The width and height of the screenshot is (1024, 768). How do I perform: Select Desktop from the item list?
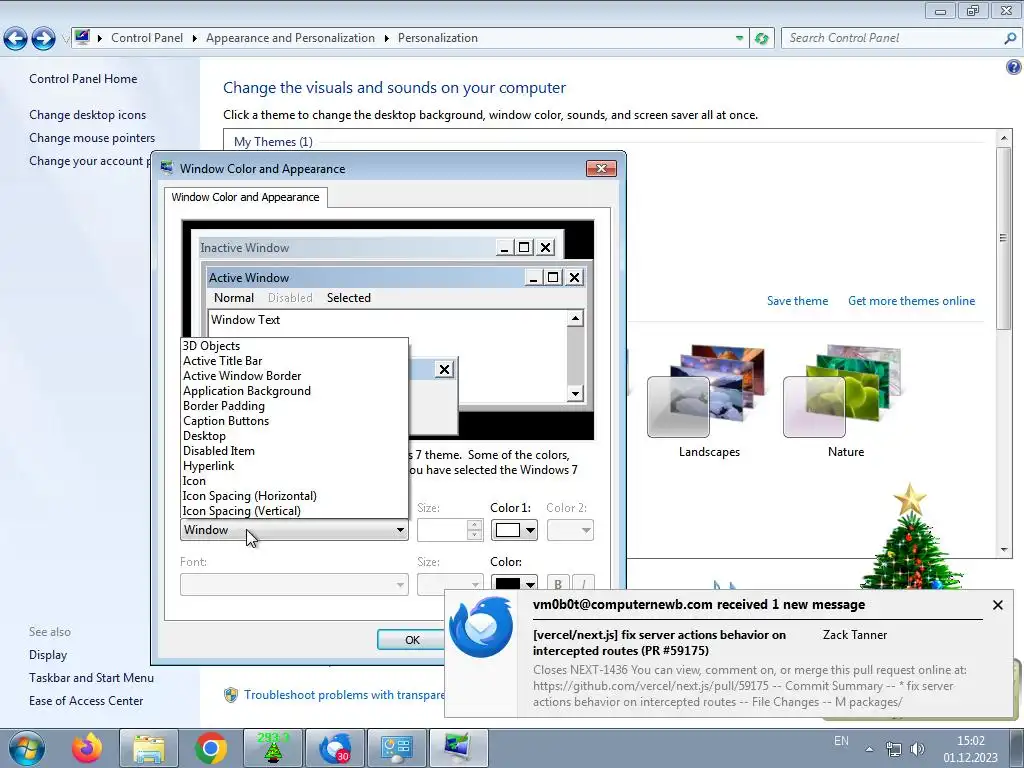tap(294, 436)
